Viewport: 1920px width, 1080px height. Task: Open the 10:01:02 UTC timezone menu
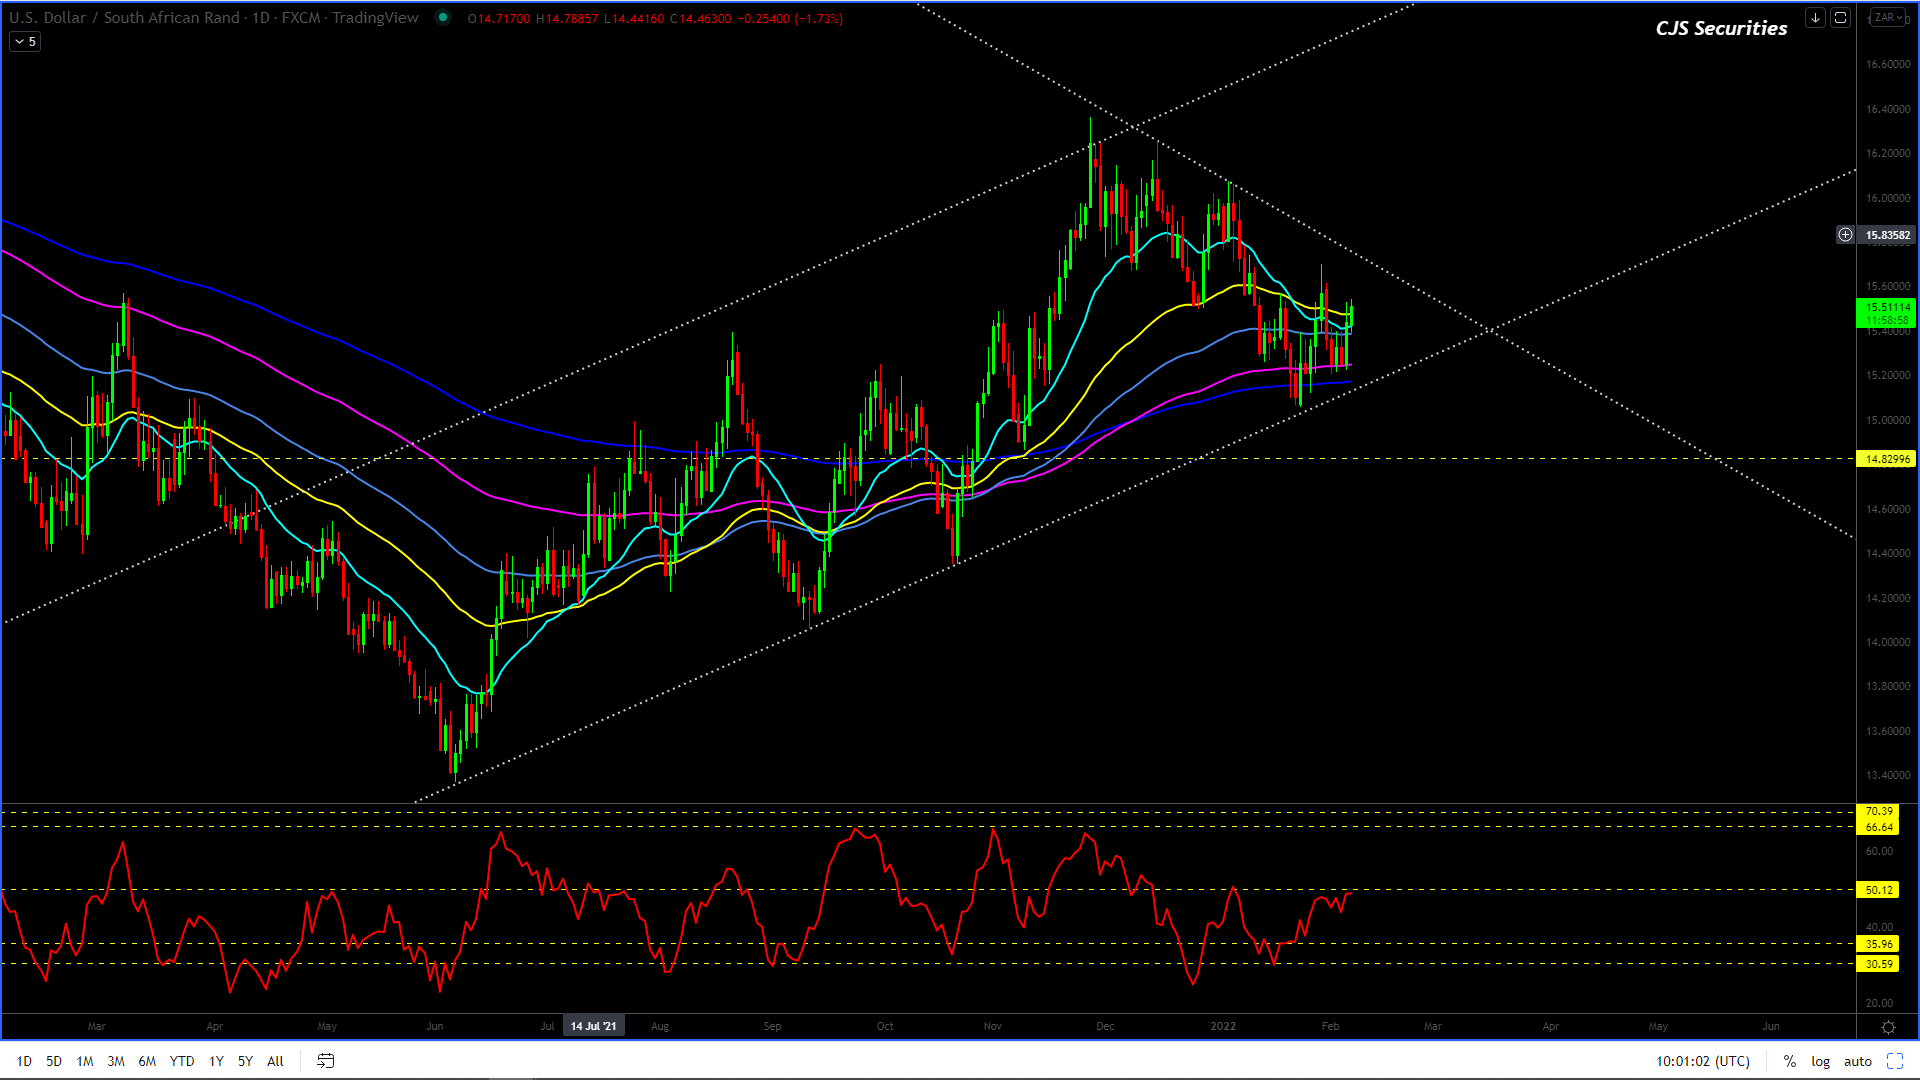click(1702, 1061)
